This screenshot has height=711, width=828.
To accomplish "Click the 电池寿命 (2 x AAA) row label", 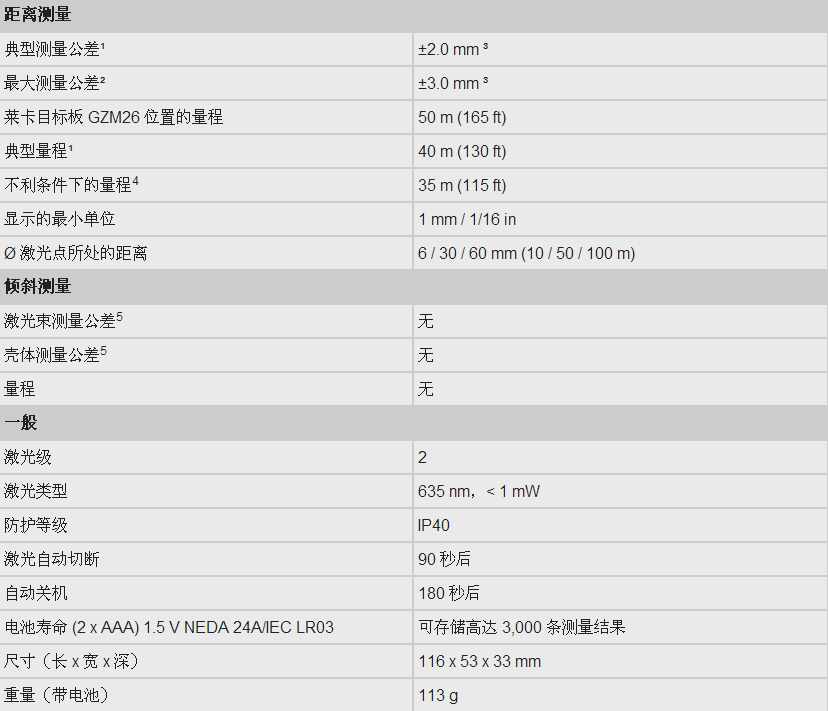I will pos(169,627).
